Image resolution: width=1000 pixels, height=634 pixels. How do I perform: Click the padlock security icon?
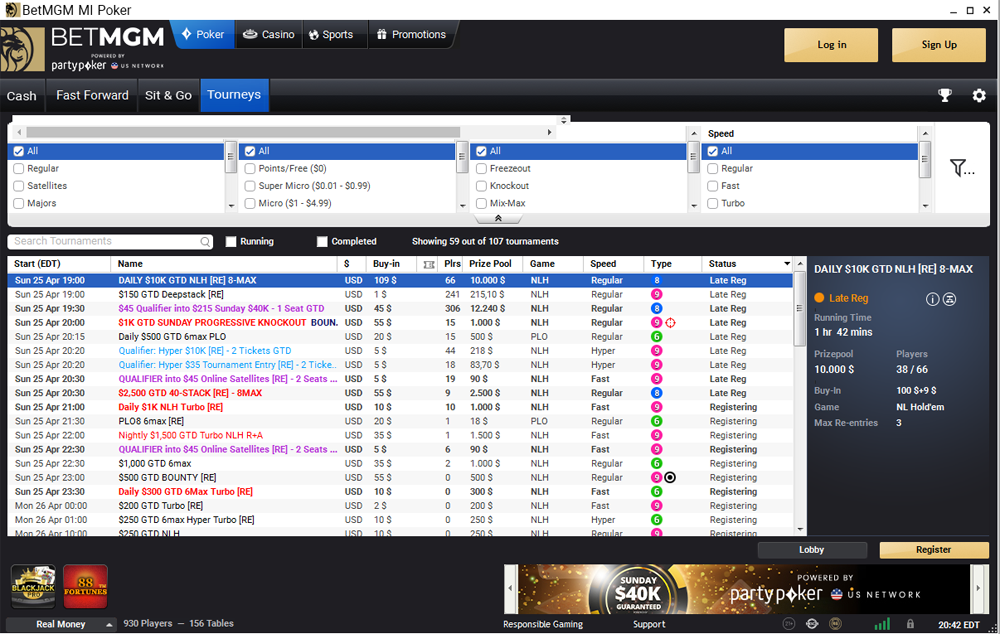coord(910,624)
